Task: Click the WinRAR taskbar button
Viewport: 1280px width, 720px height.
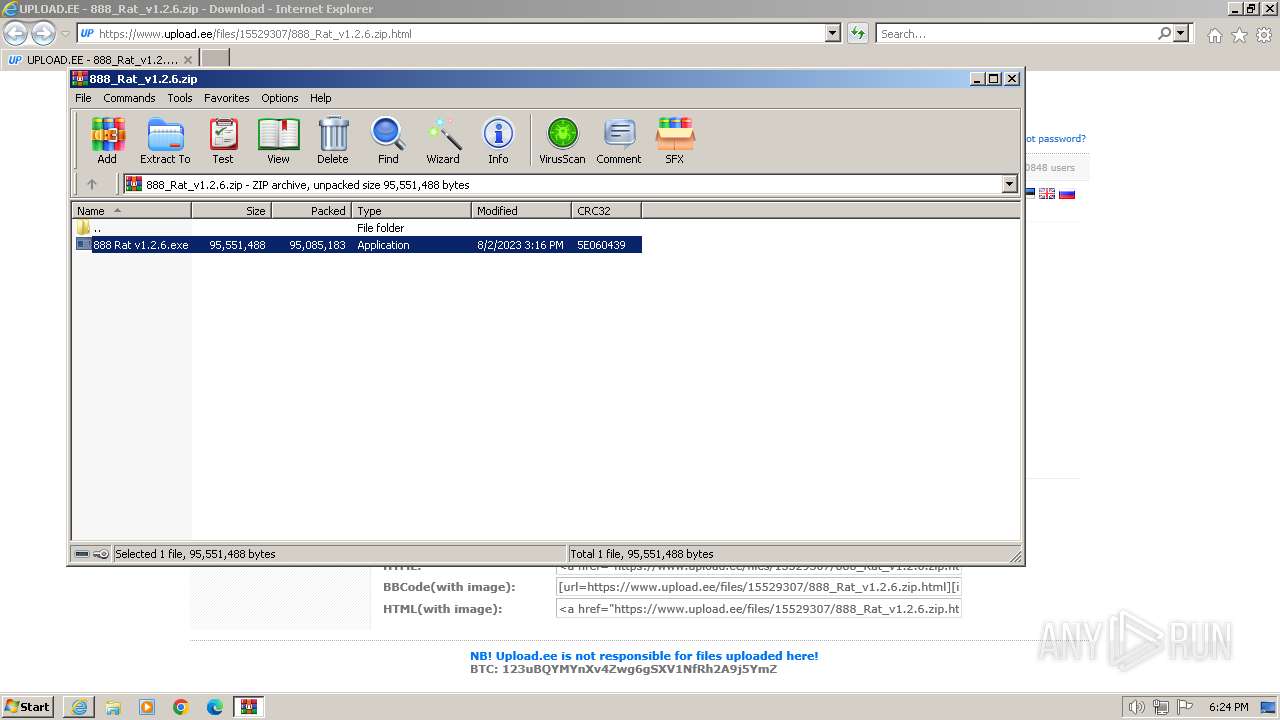Action: (249, 707)
